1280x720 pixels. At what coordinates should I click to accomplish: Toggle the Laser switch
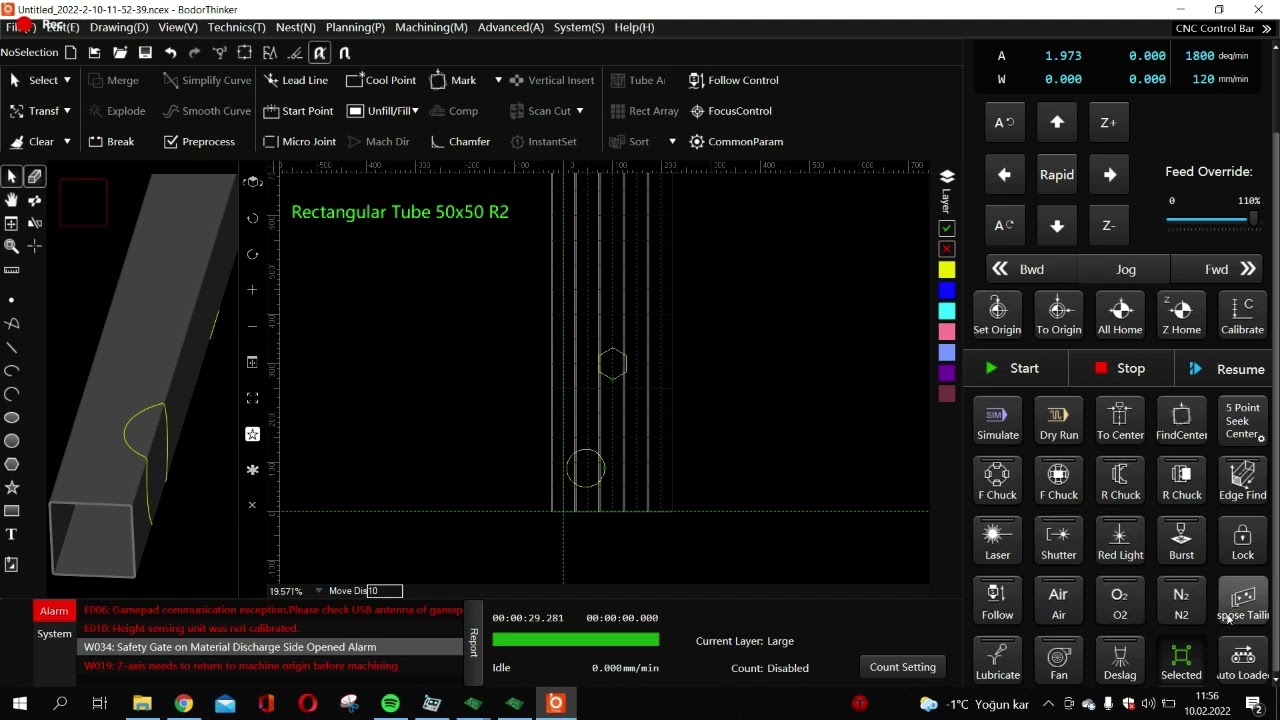997,540
